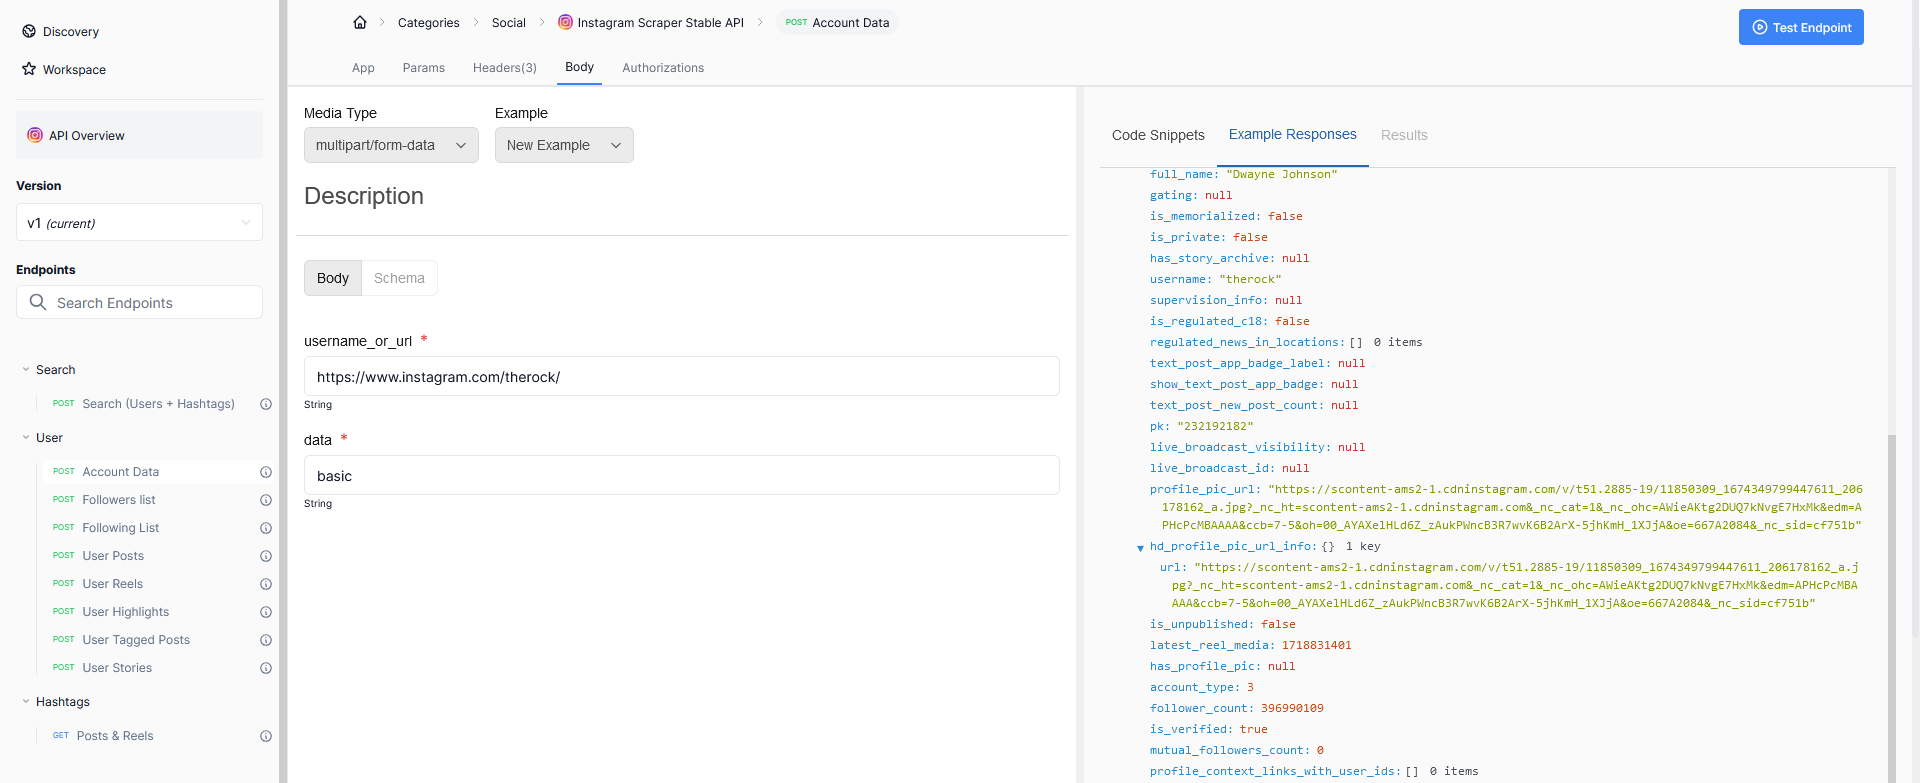Click the Search Endpoints input

[x=139, y=302]
